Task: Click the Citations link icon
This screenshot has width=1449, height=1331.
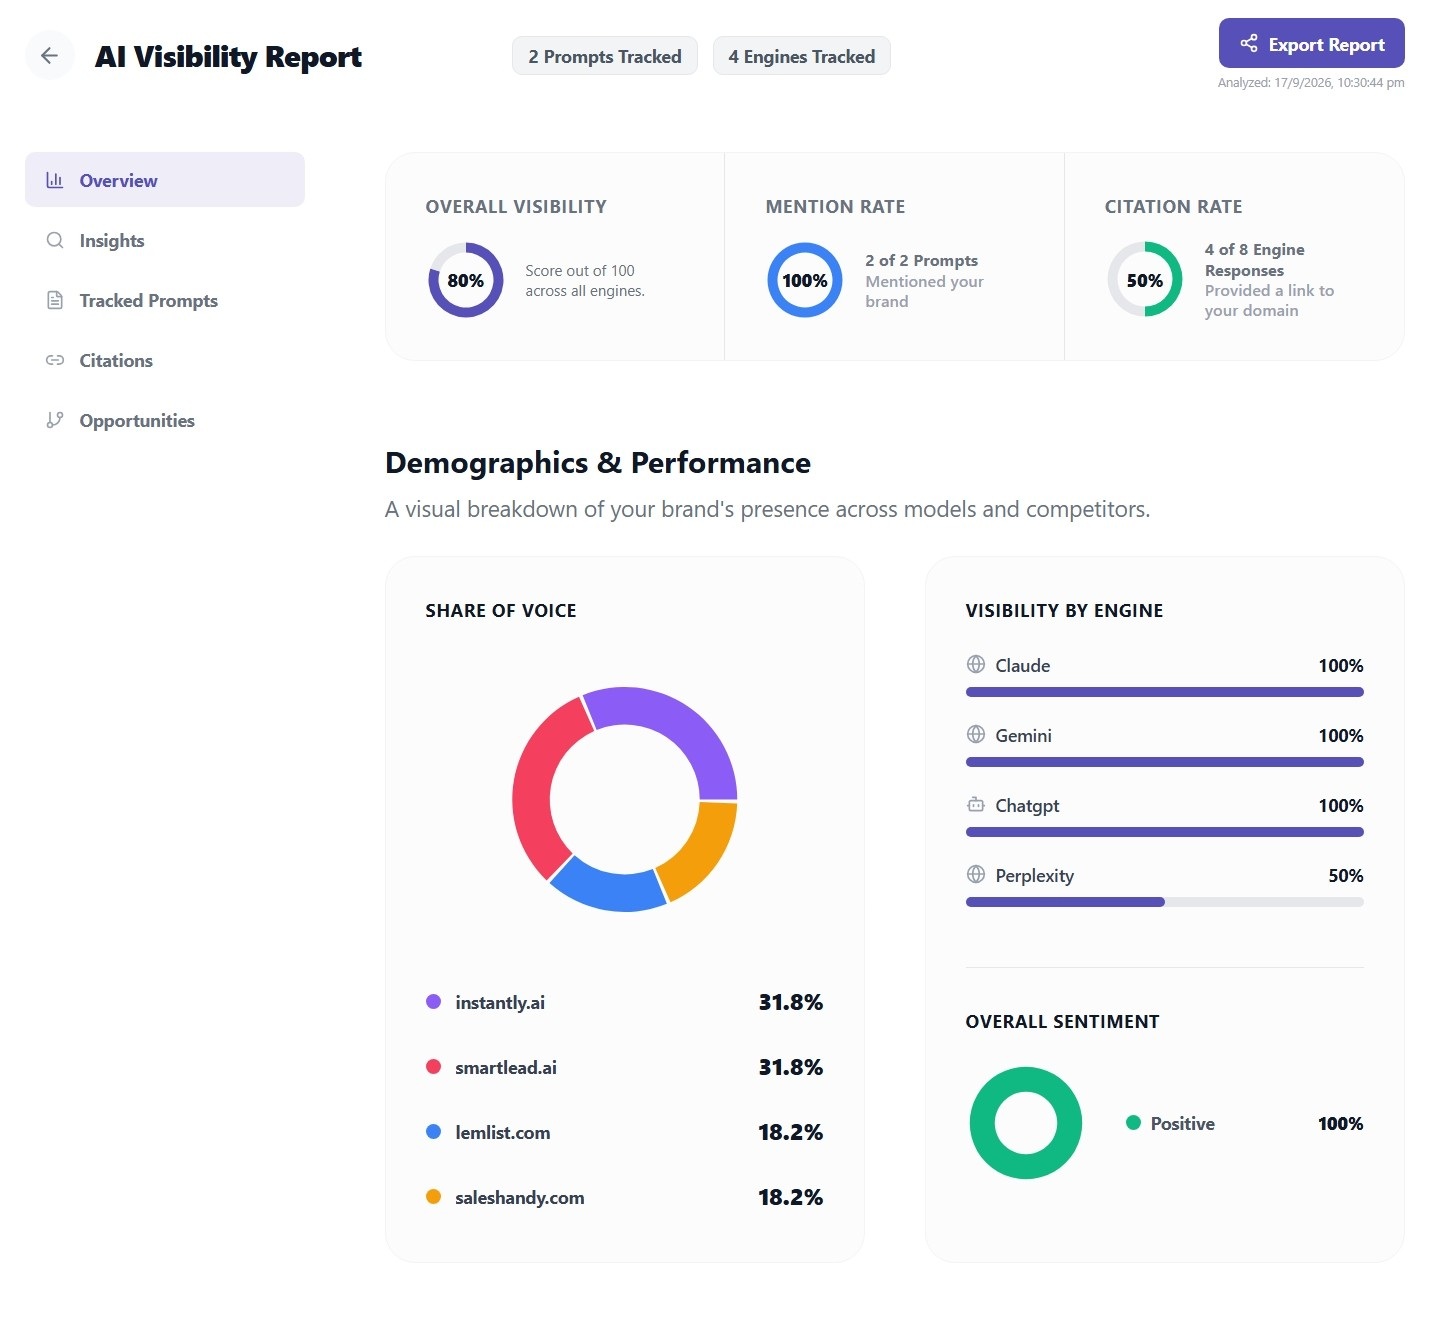Action: coord(55,360)
